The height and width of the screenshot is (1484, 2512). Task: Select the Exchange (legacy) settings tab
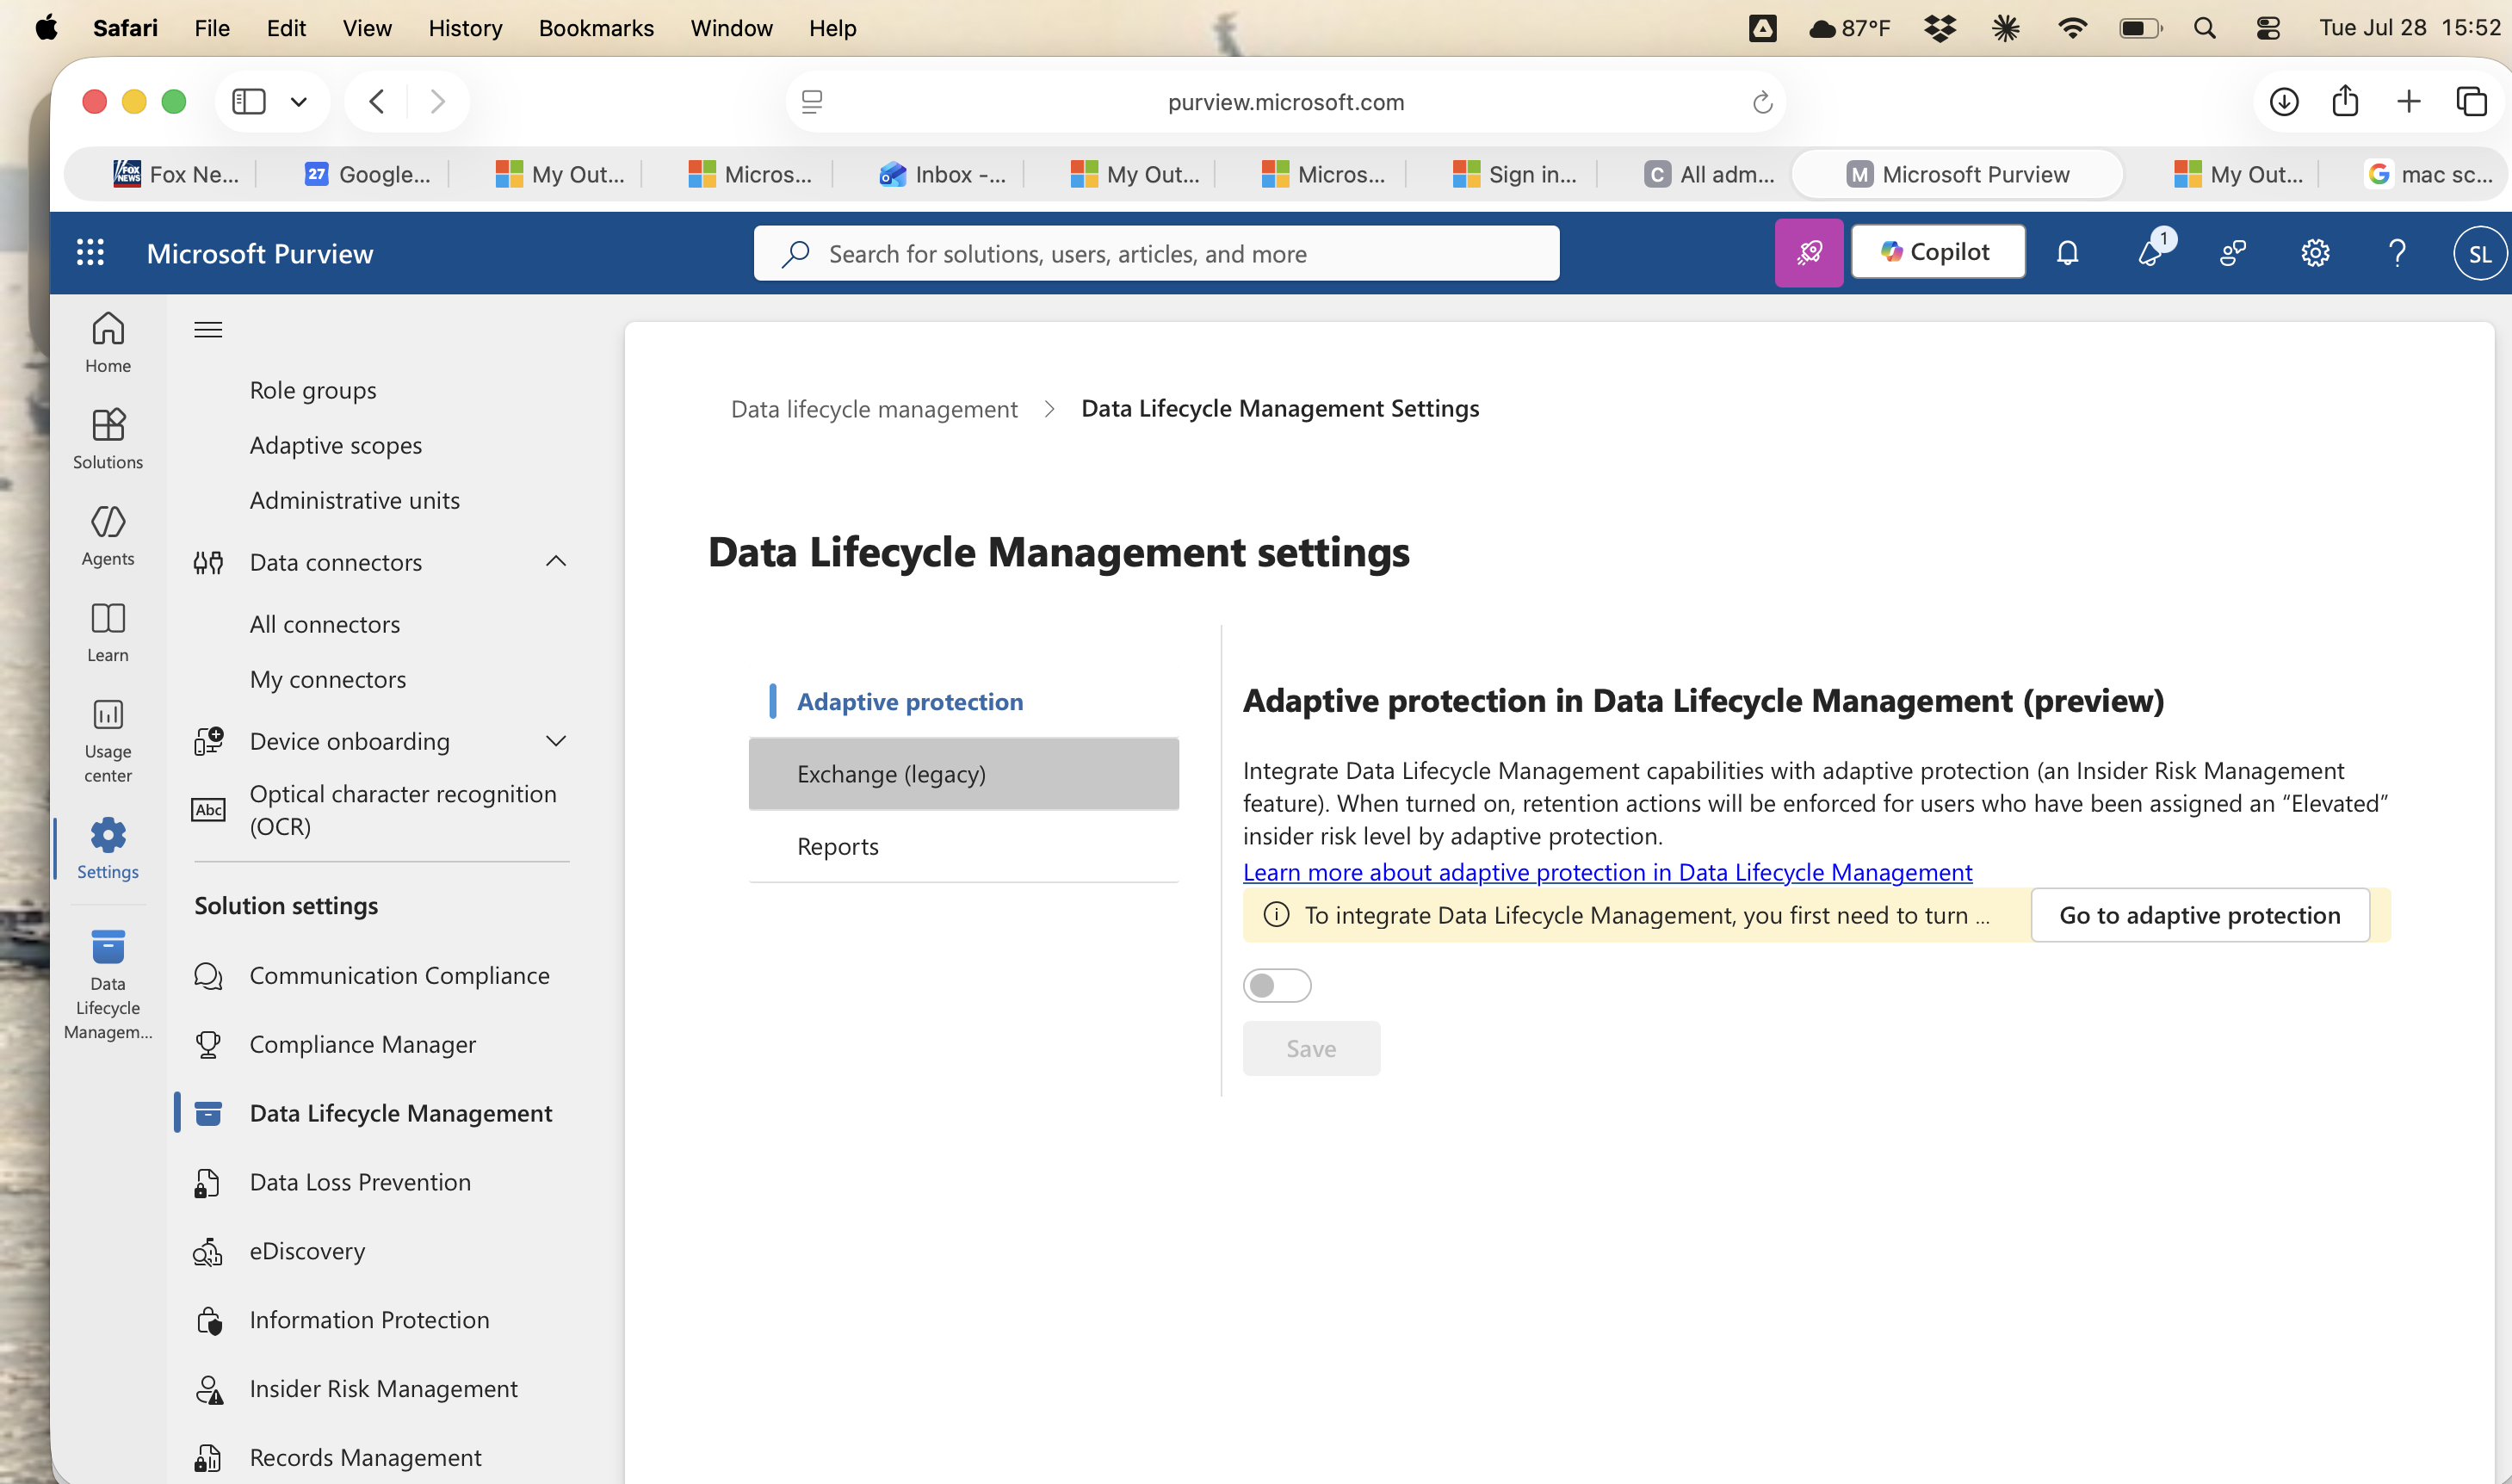click(x=964, y=774)
